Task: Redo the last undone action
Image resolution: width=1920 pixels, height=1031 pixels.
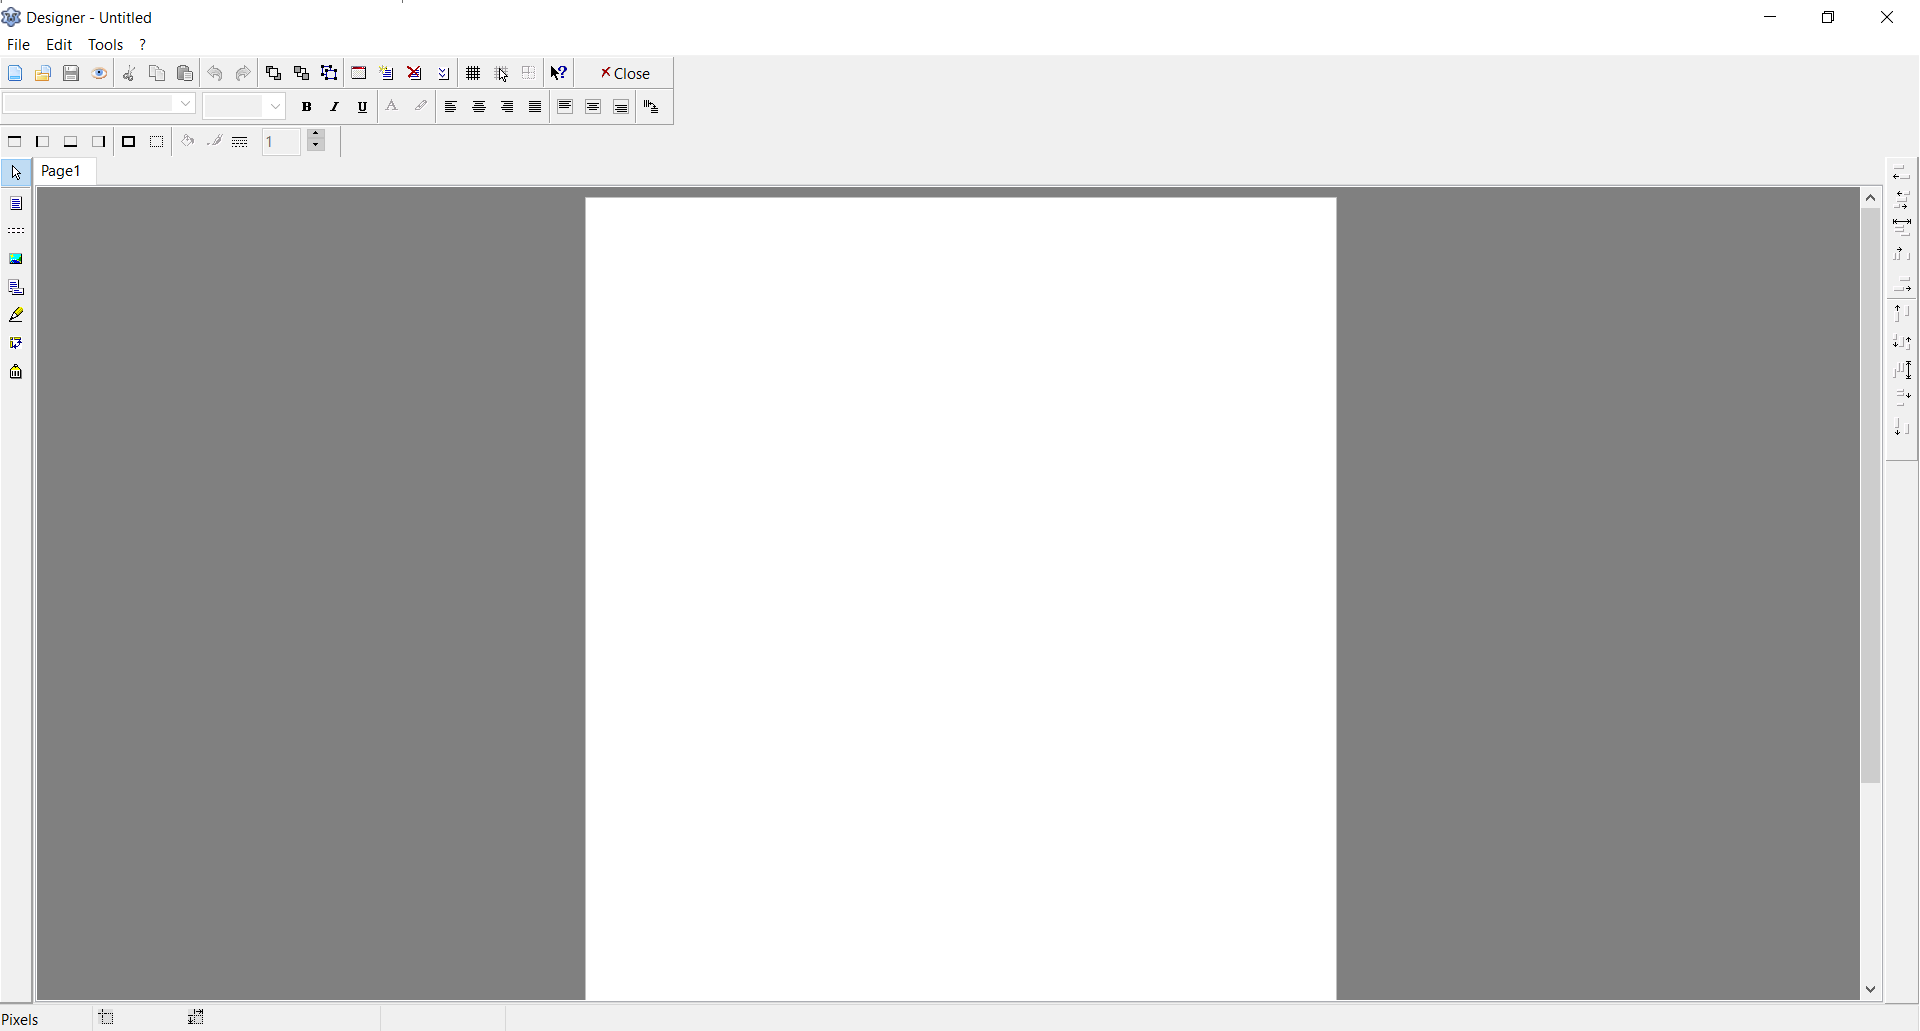Action: pos(243,73)
